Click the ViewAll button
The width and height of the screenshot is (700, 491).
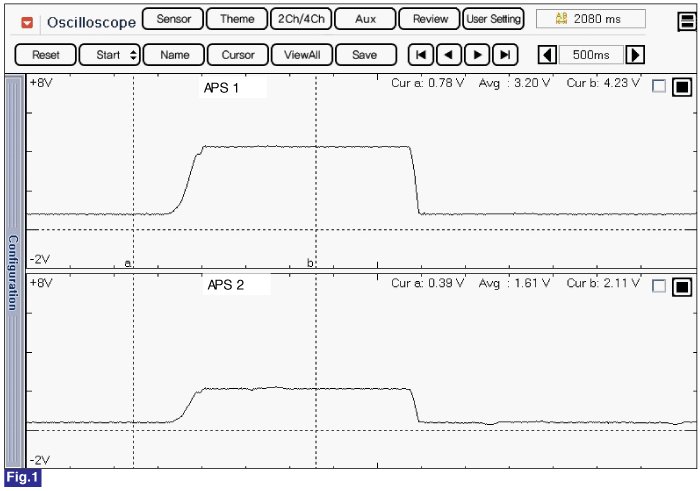(x=301, y=55)
